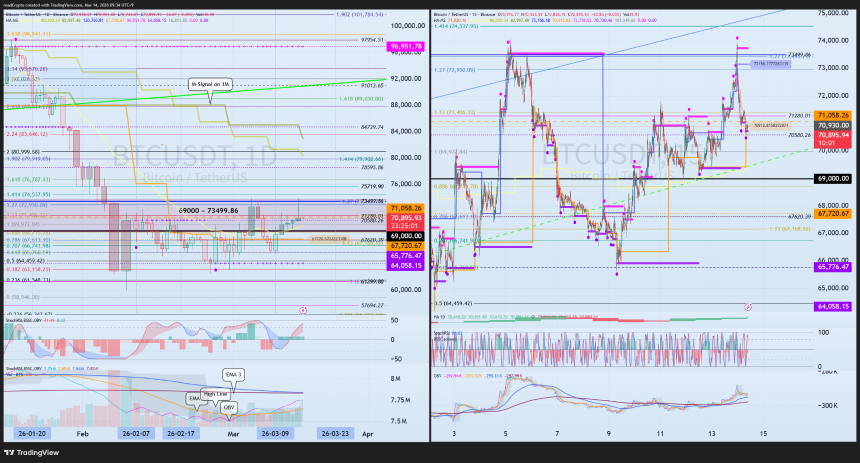Click black 69,000.00 tag on daily chart
This screenshot has width=860, height=463.
tap(406, 236)
